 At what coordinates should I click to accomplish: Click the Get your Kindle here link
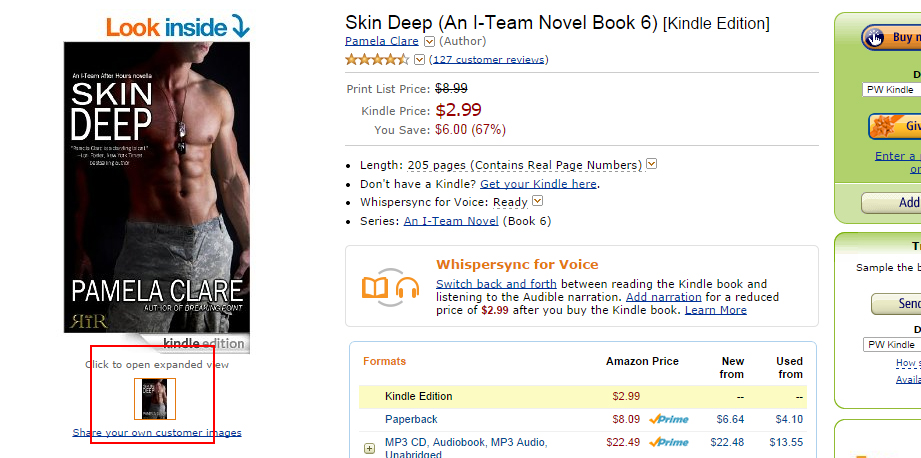click(x=538, y=184)
